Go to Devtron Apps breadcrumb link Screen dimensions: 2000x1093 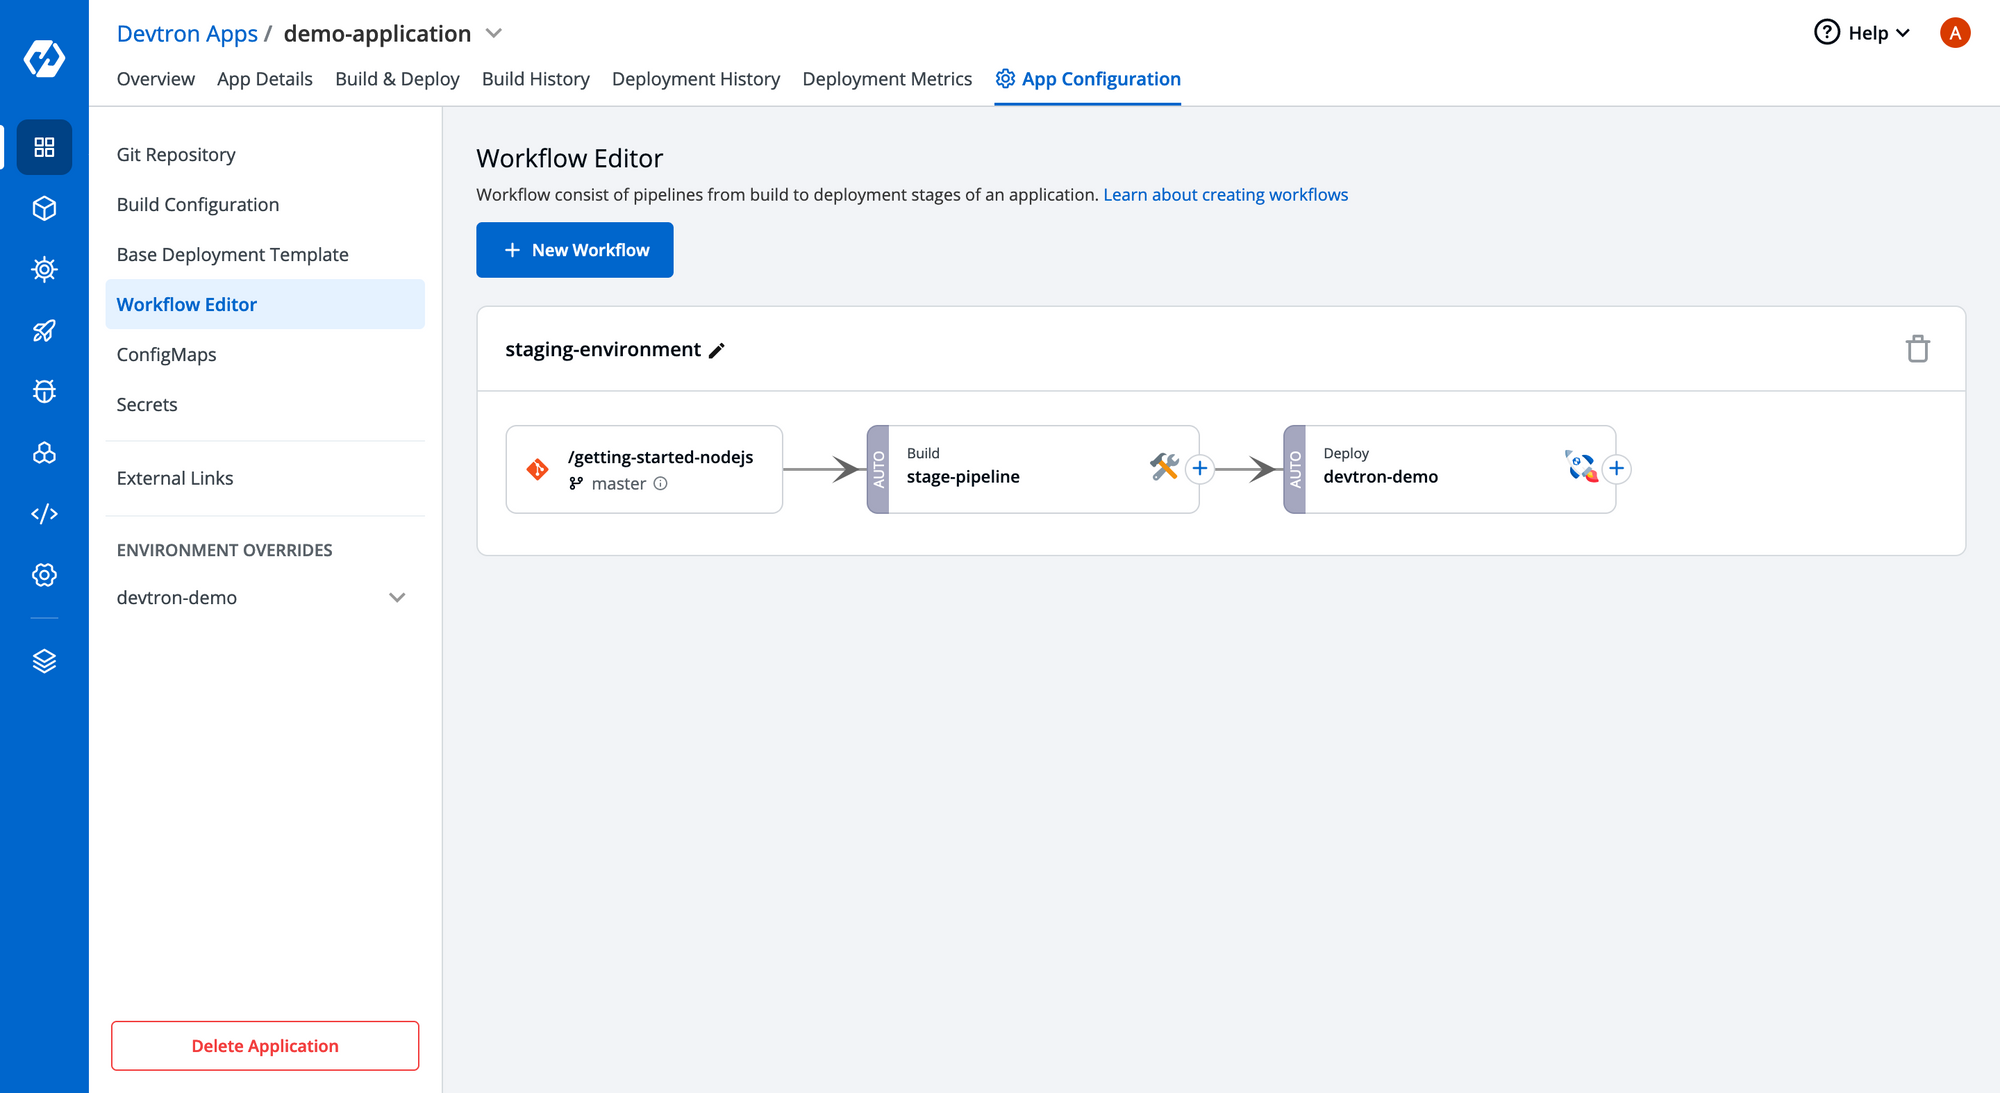(187, 33)
